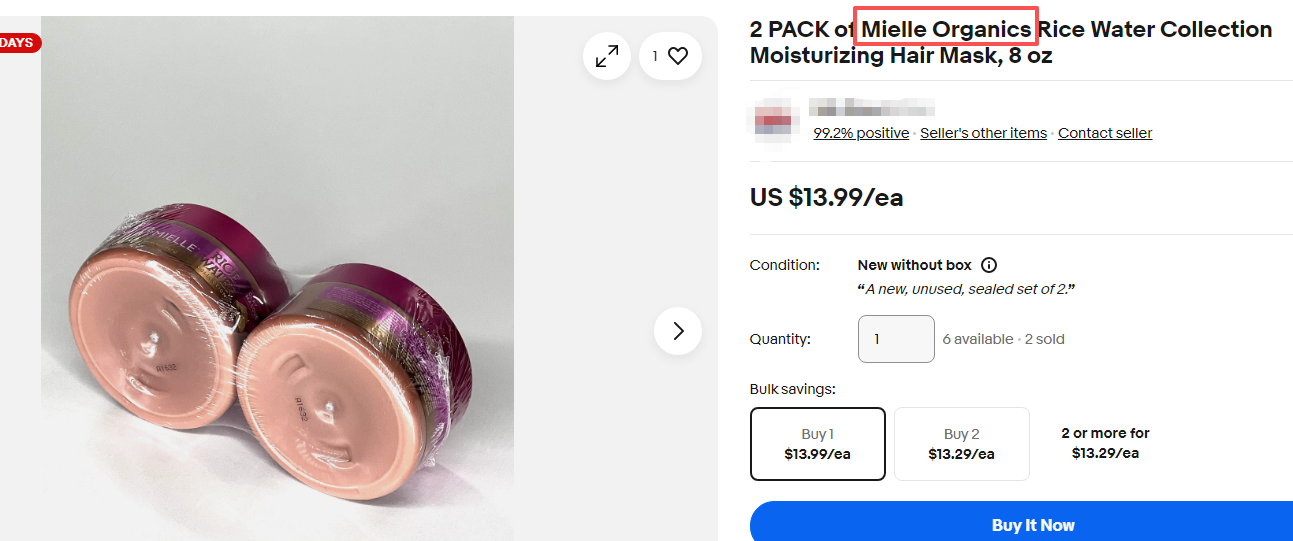This screenshot has width=1293, height=541.
Task: Click the sealed set of 2 condition note
Action: coord(966,289)
